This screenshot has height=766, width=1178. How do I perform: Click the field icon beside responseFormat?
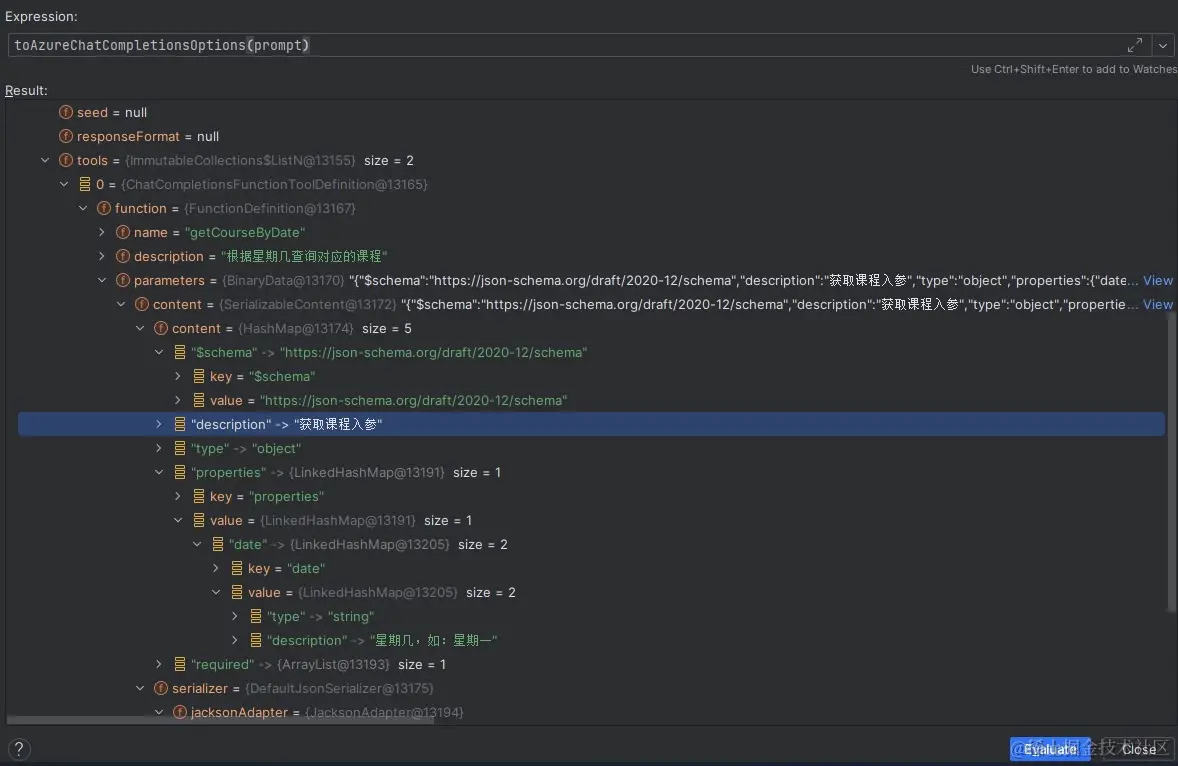[66, 136]
